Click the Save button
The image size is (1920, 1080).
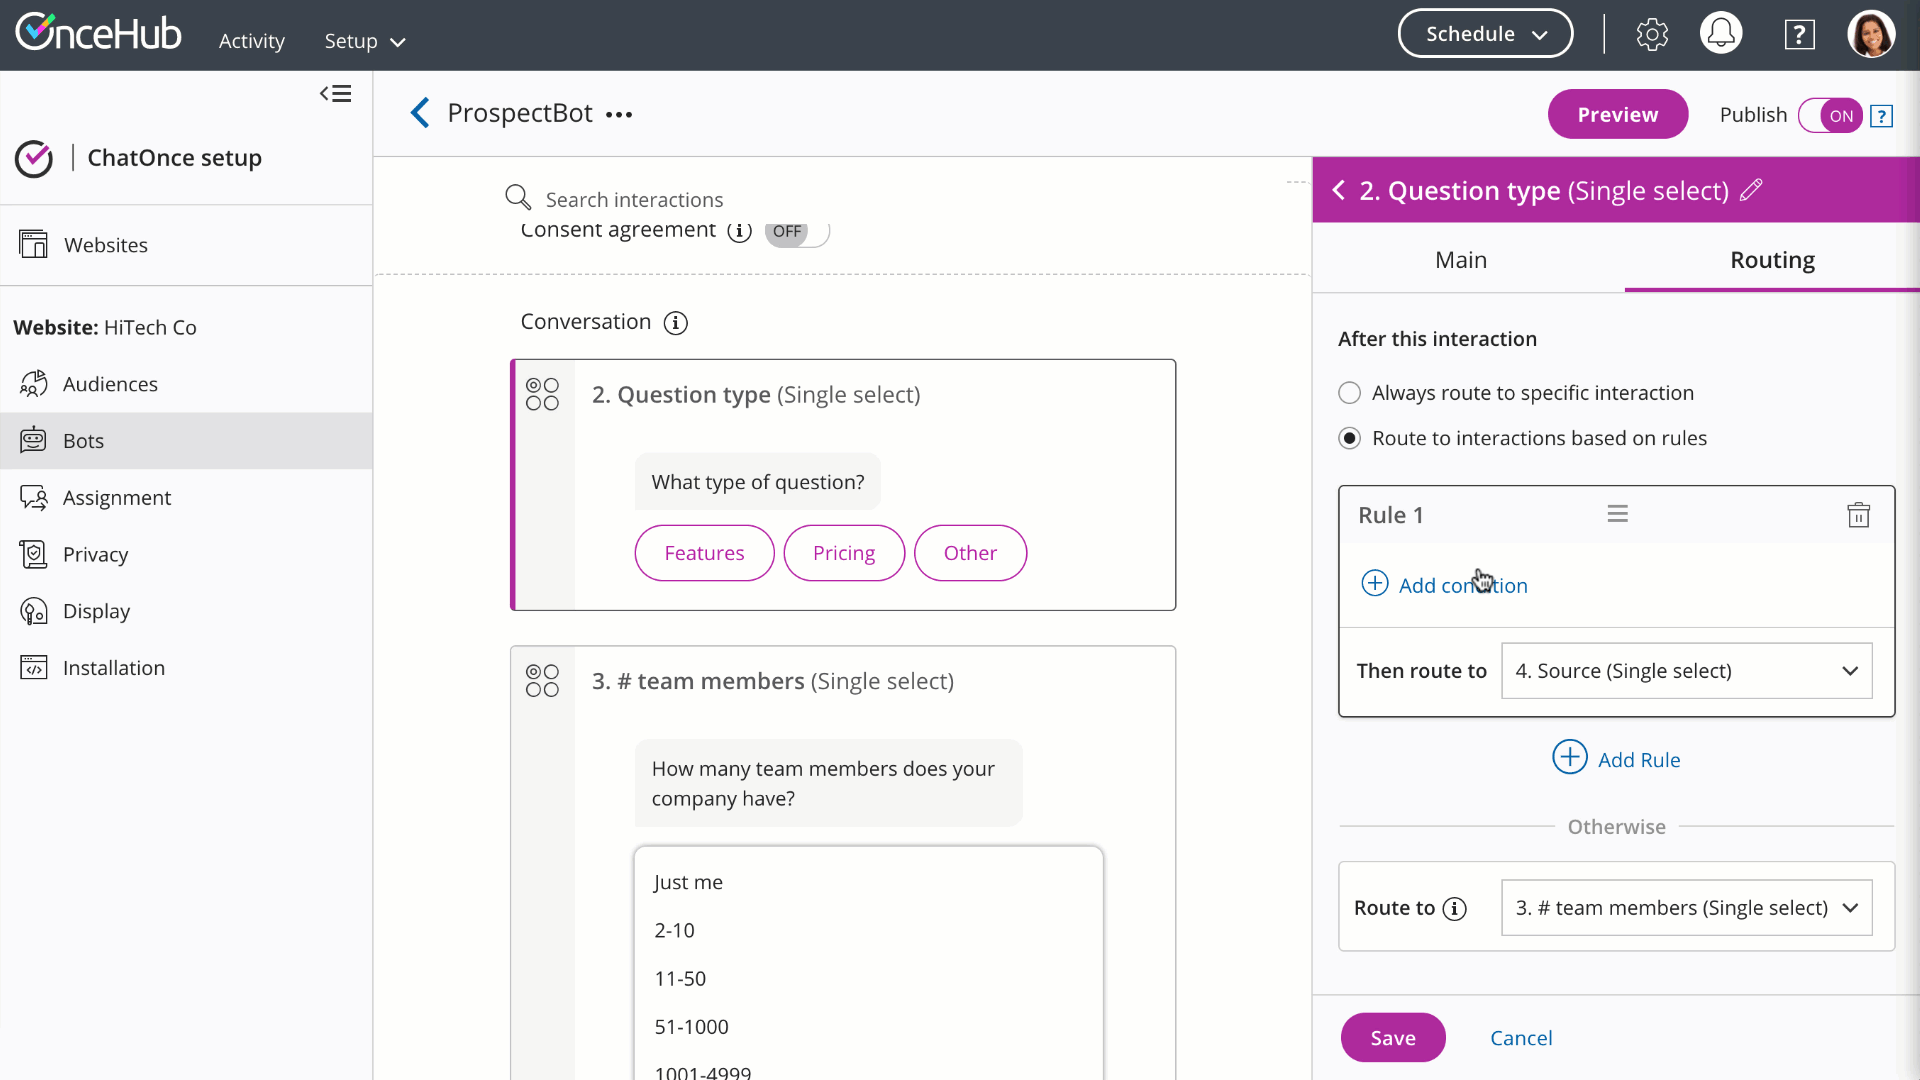[1392, 1038]
